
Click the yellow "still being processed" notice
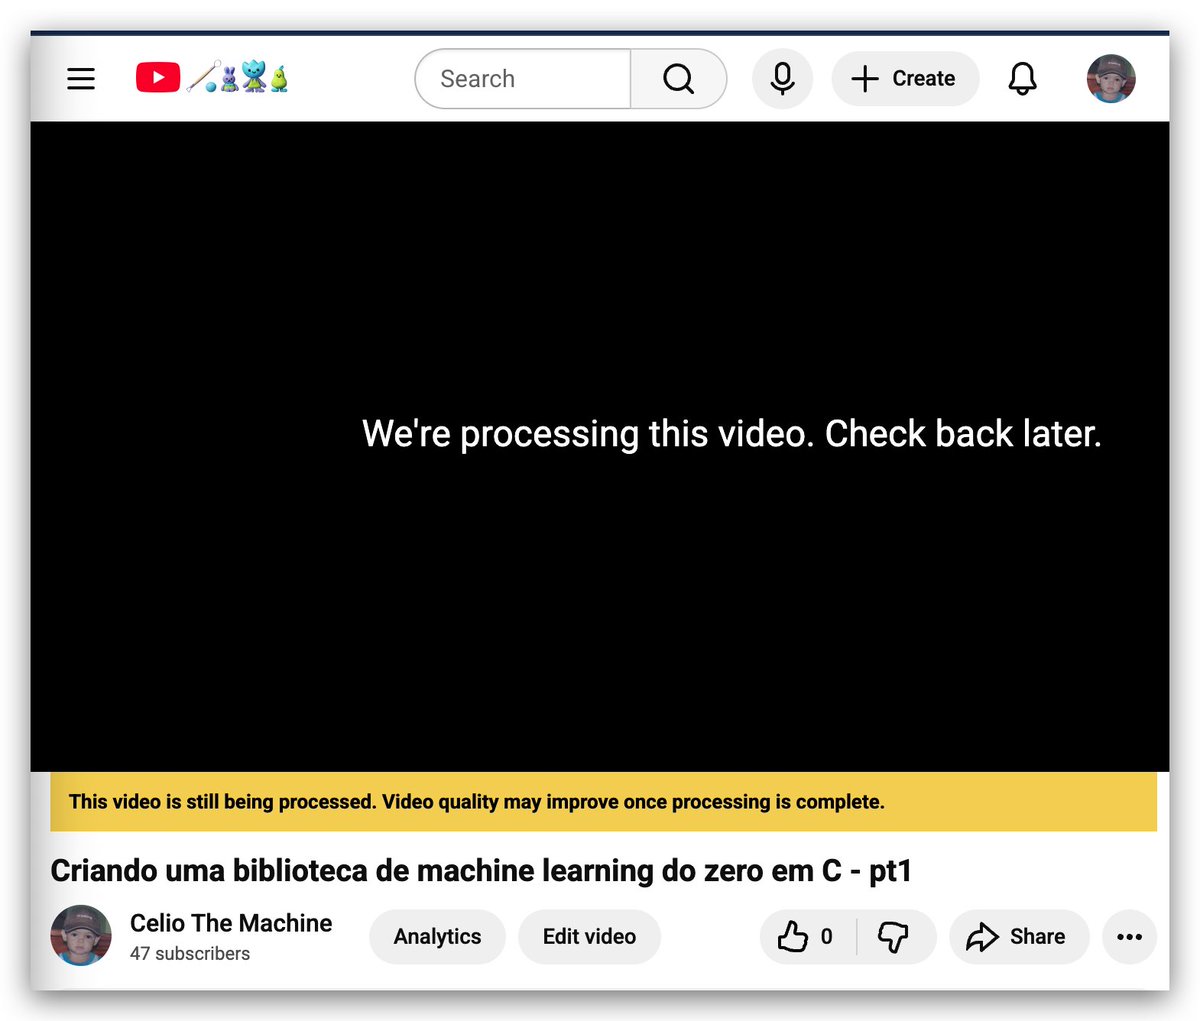(x=603, y=802)
